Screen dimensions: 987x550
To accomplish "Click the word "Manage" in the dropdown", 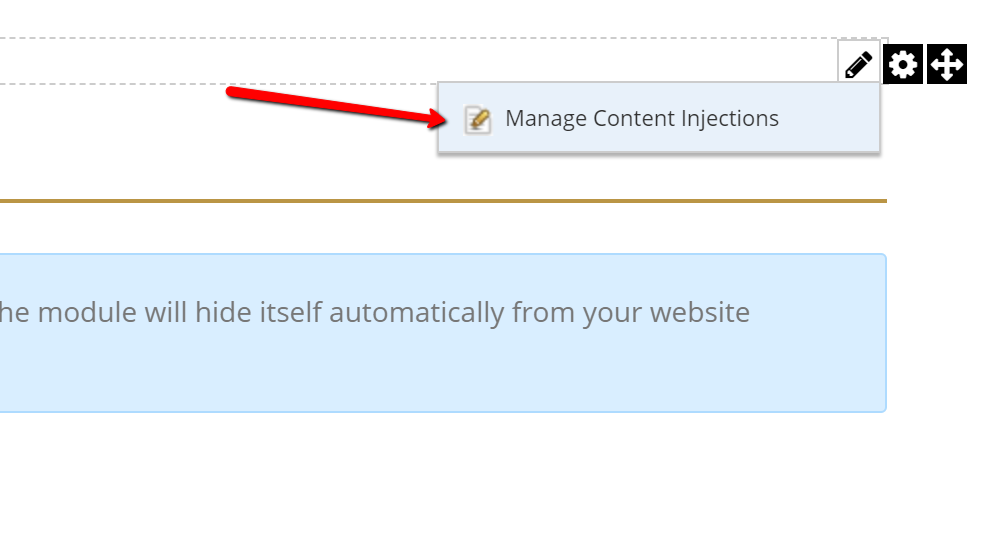I will coord(546,119).
